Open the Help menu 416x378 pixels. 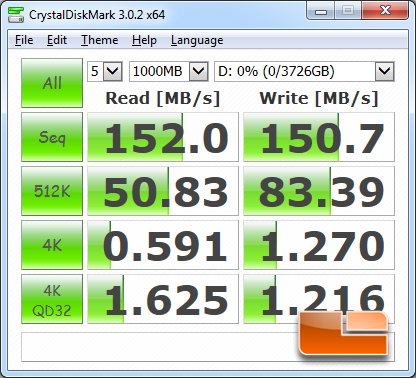click(x=144, y=40)
